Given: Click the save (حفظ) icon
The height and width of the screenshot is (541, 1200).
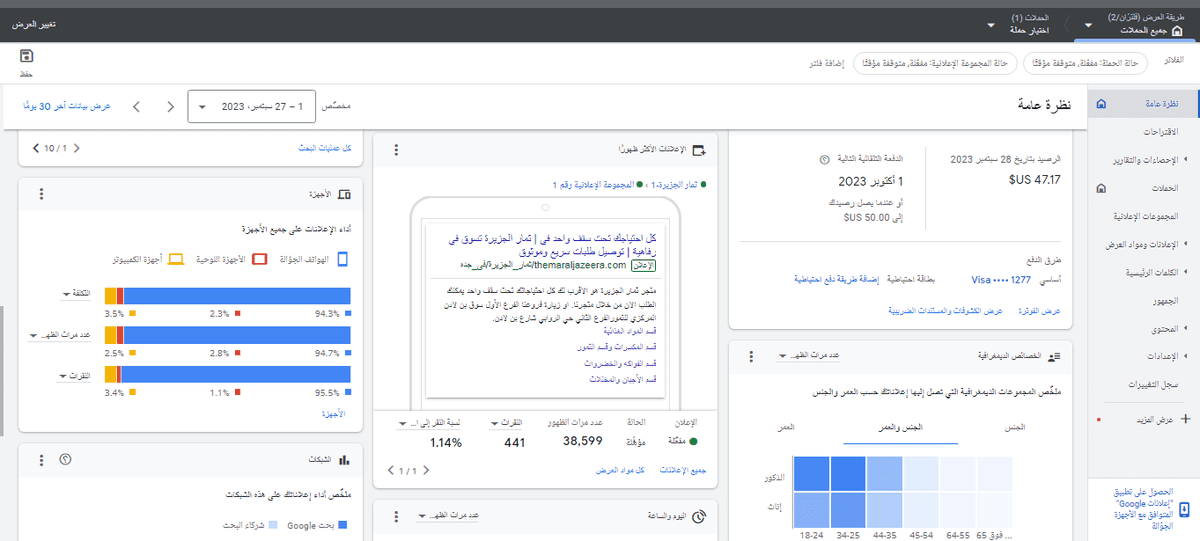Looking at the screenshot, I should click(26, 57).
